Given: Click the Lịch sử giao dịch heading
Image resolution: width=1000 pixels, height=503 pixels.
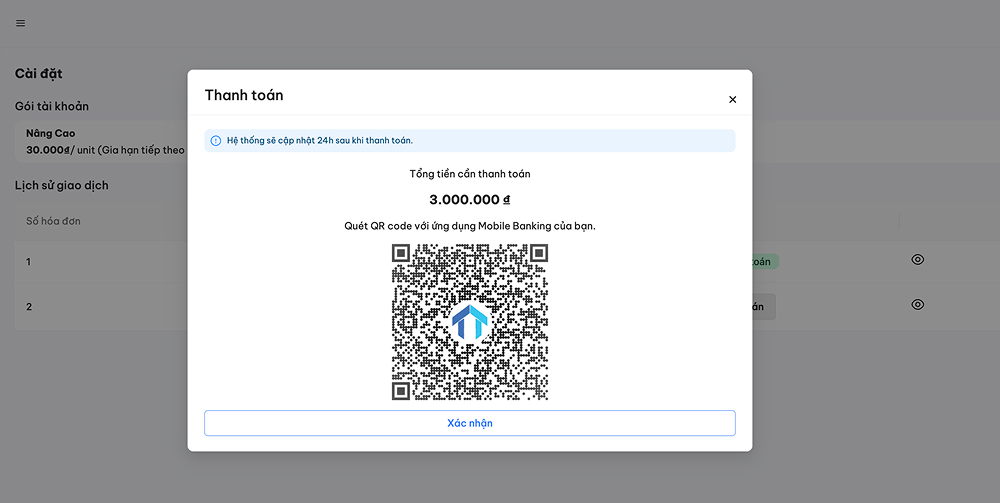Looking at the screenshot, I should pyautogui.click(x=61, y=186).
